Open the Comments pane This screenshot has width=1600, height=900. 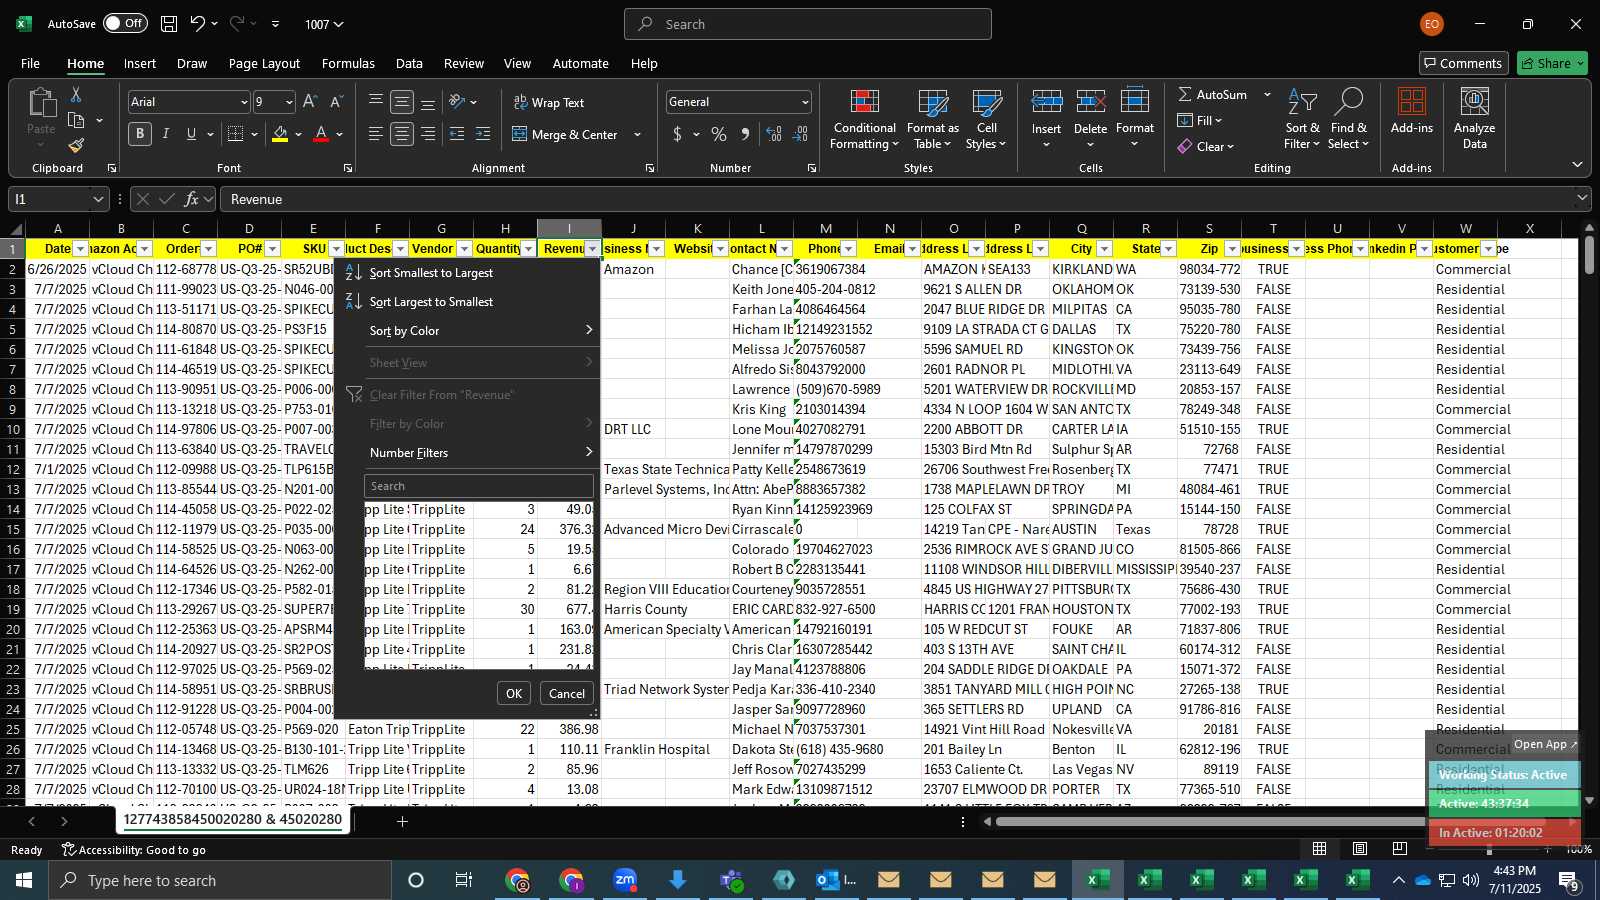(1463, 63)
